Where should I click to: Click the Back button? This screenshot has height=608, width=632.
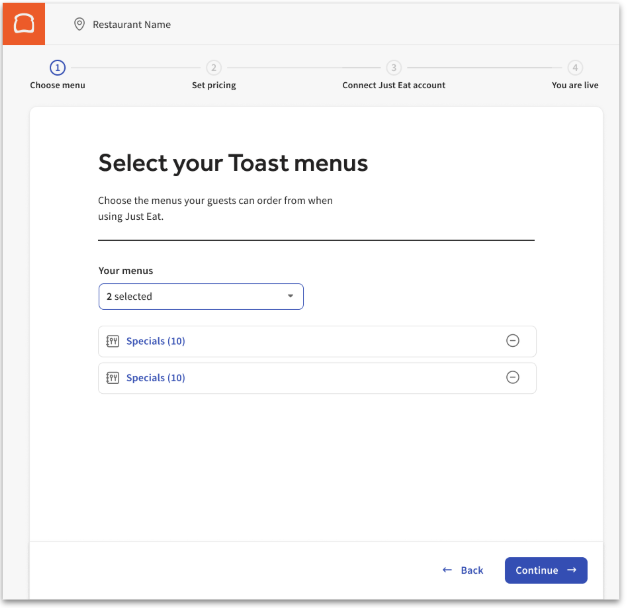click(x=463, y=570)
